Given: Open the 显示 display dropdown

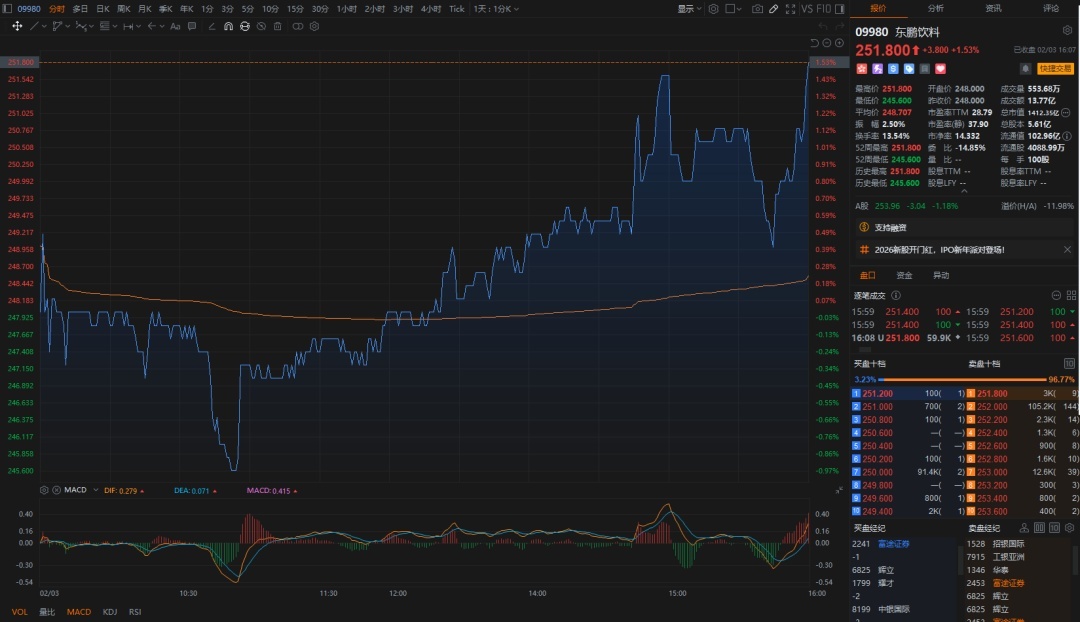Looking at the screenshot, I should pos(688,9).
